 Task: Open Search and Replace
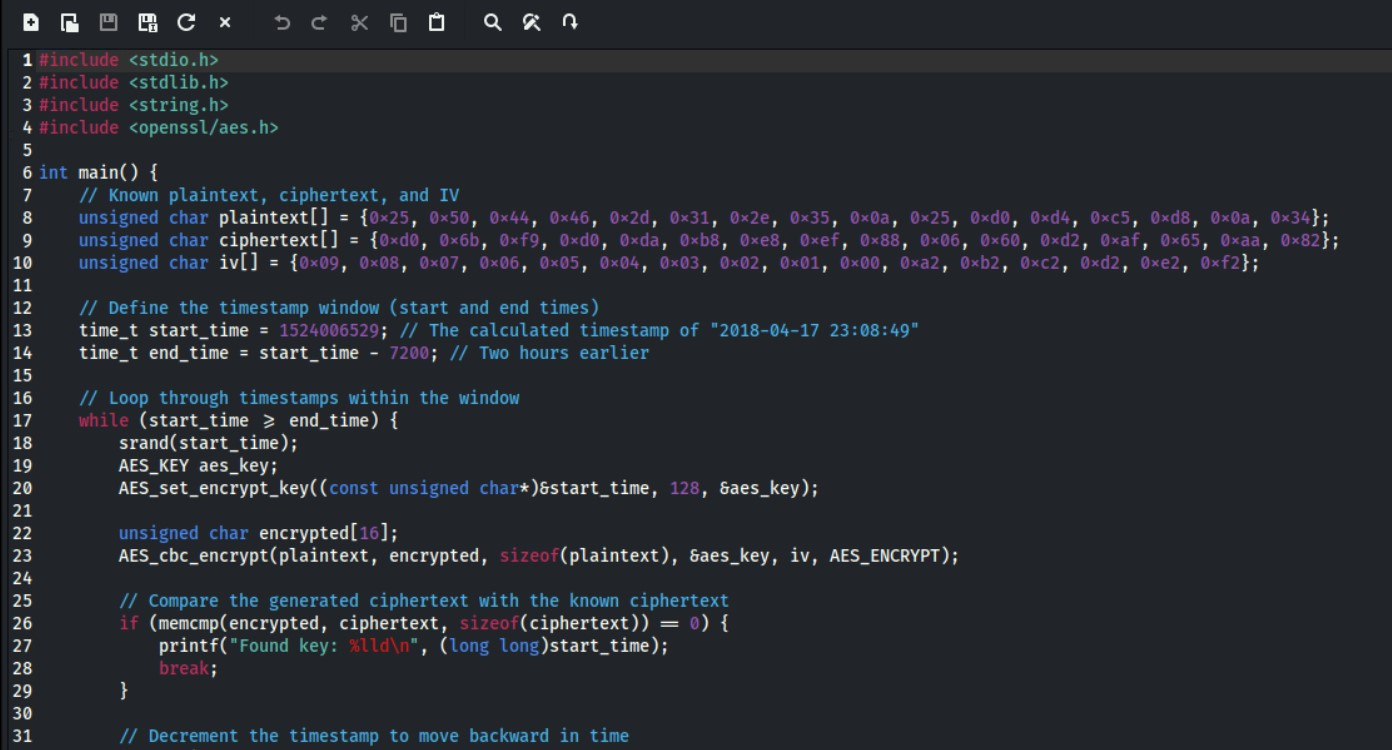pos(532,22)
